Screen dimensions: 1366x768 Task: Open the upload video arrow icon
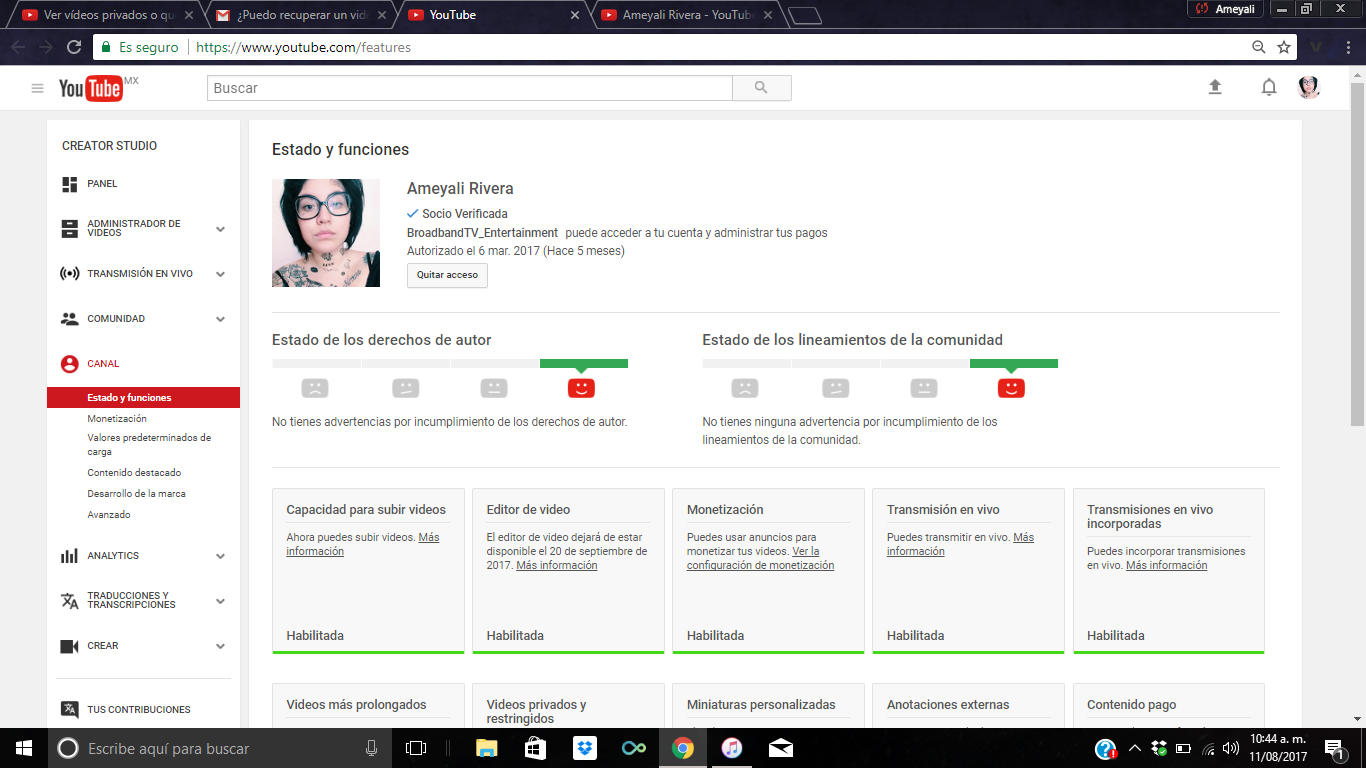(x=1215, y=87)
